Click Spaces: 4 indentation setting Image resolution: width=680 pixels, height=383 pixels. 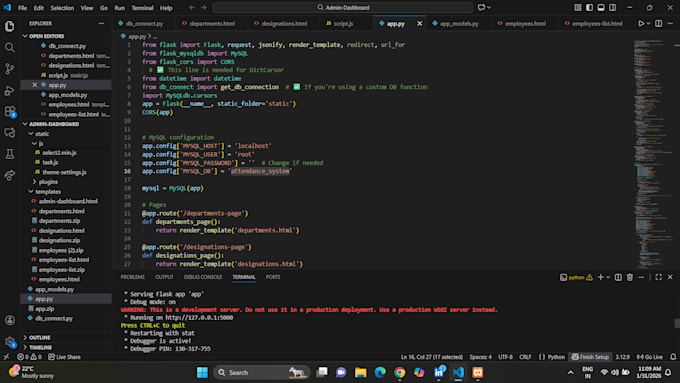tap(481, 357)
